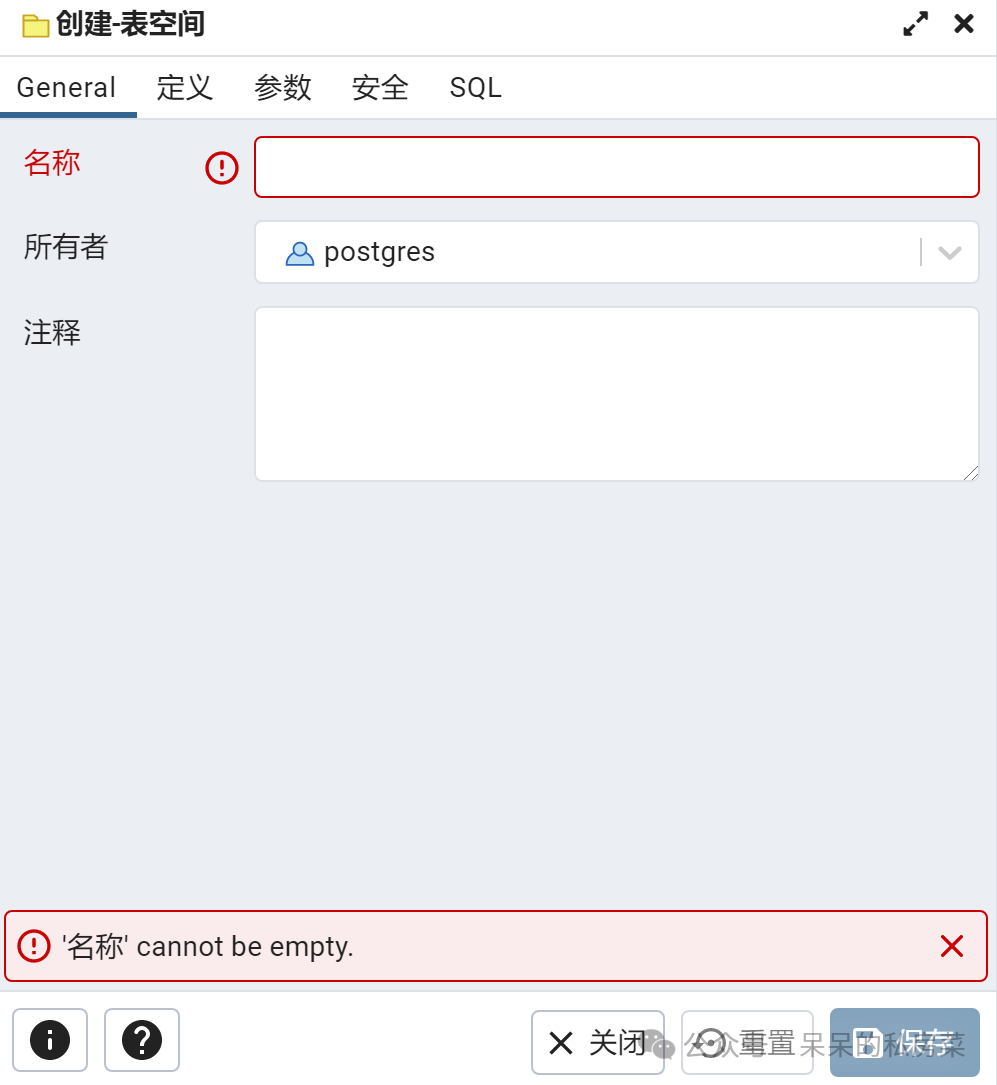Click the 保存 save button
This screenshot has width=997, height=1085.
[x=905, y=1042]
